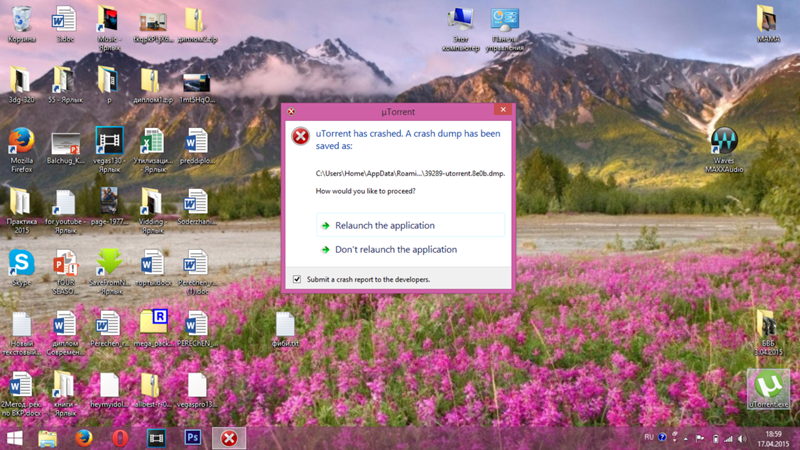Select the for youtube shortcut icon
Image resolution: width=800 pixels, height=450 pixels.
tap(65, 210)
